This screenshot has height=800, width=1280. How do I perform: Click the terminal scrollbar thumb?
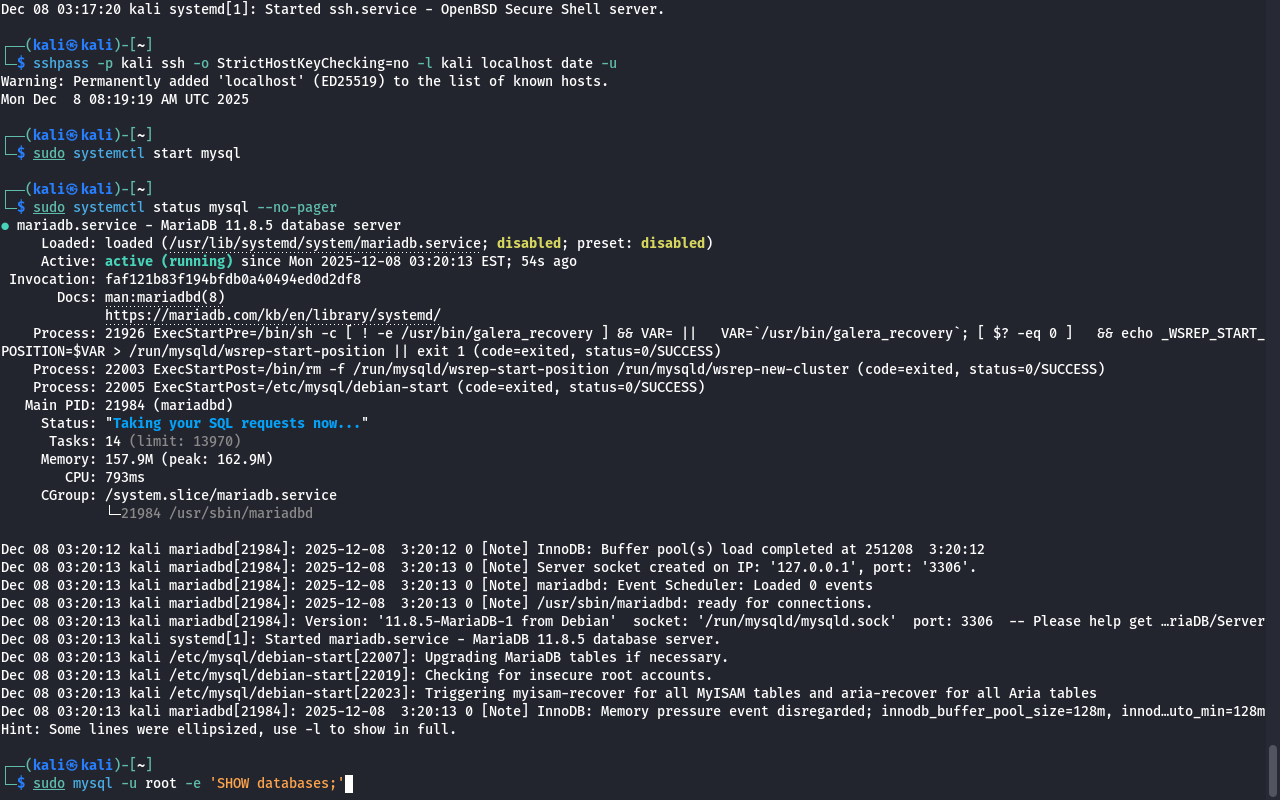[x=1273, y=770]
